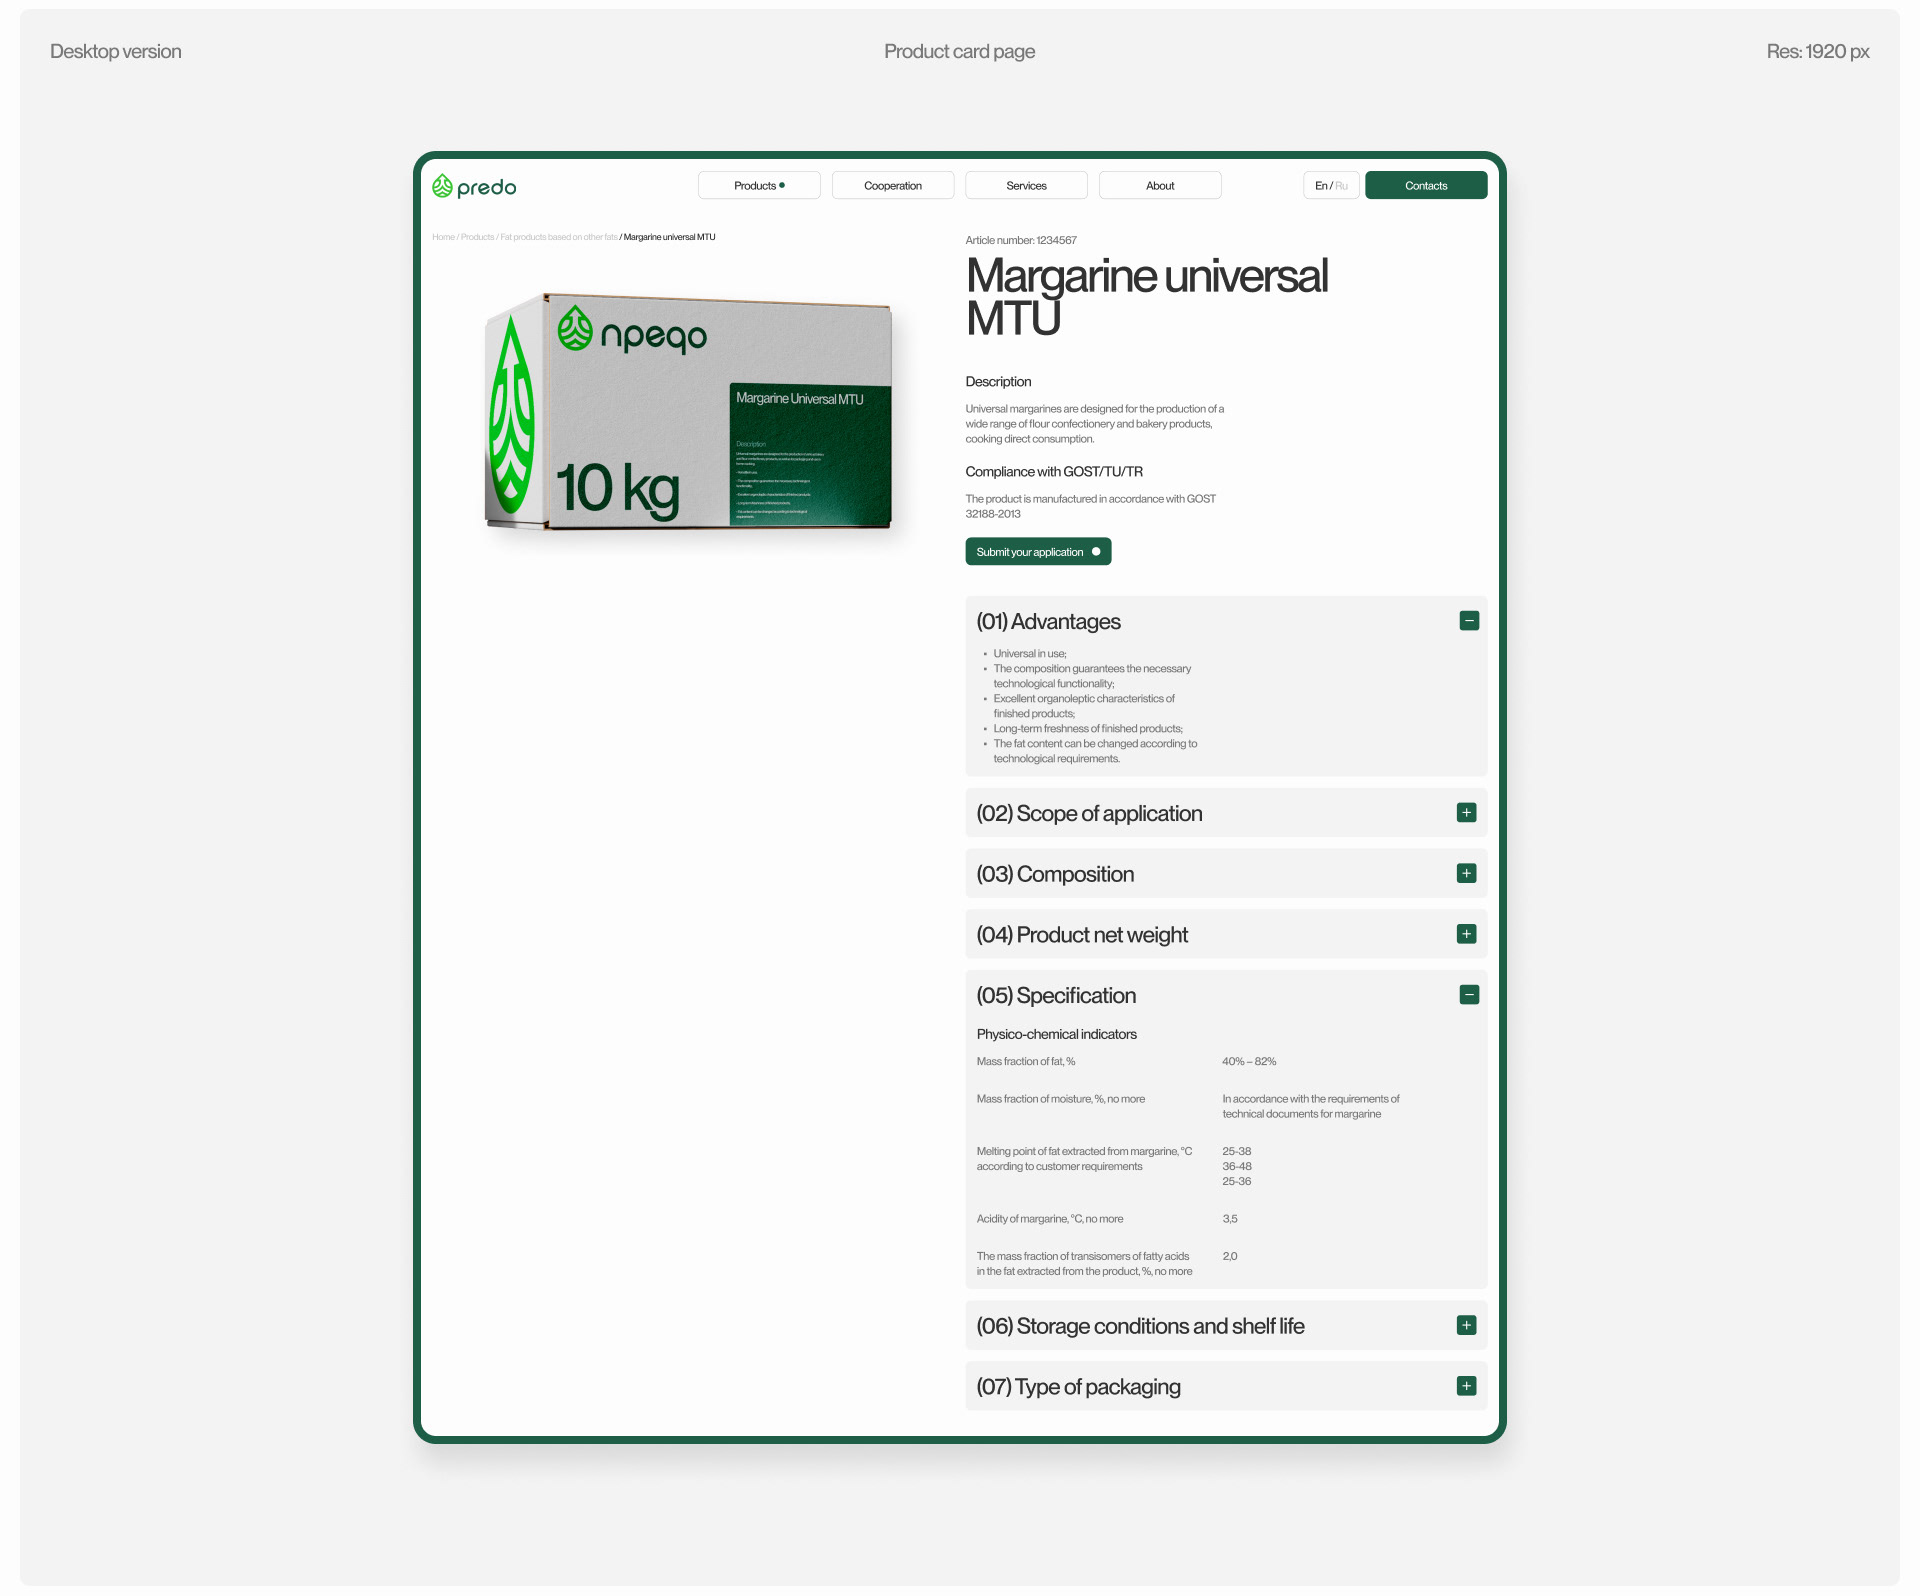Click plus icon on Scope of application
The width and height of the screenshot is (1920, 1596).
click(1466, 813)
